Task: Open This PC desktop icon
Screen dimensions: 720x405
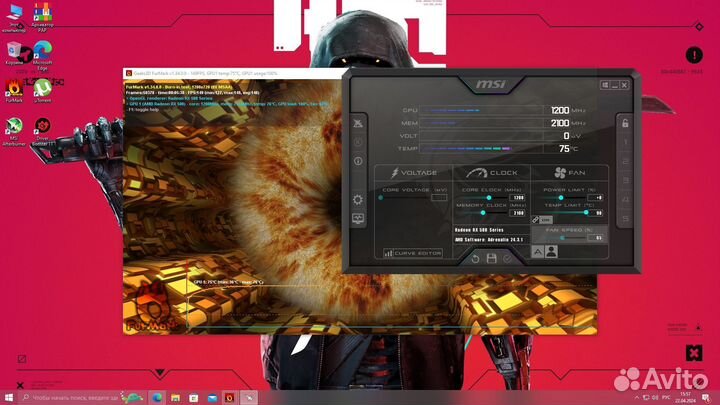Action: point(14,17)
